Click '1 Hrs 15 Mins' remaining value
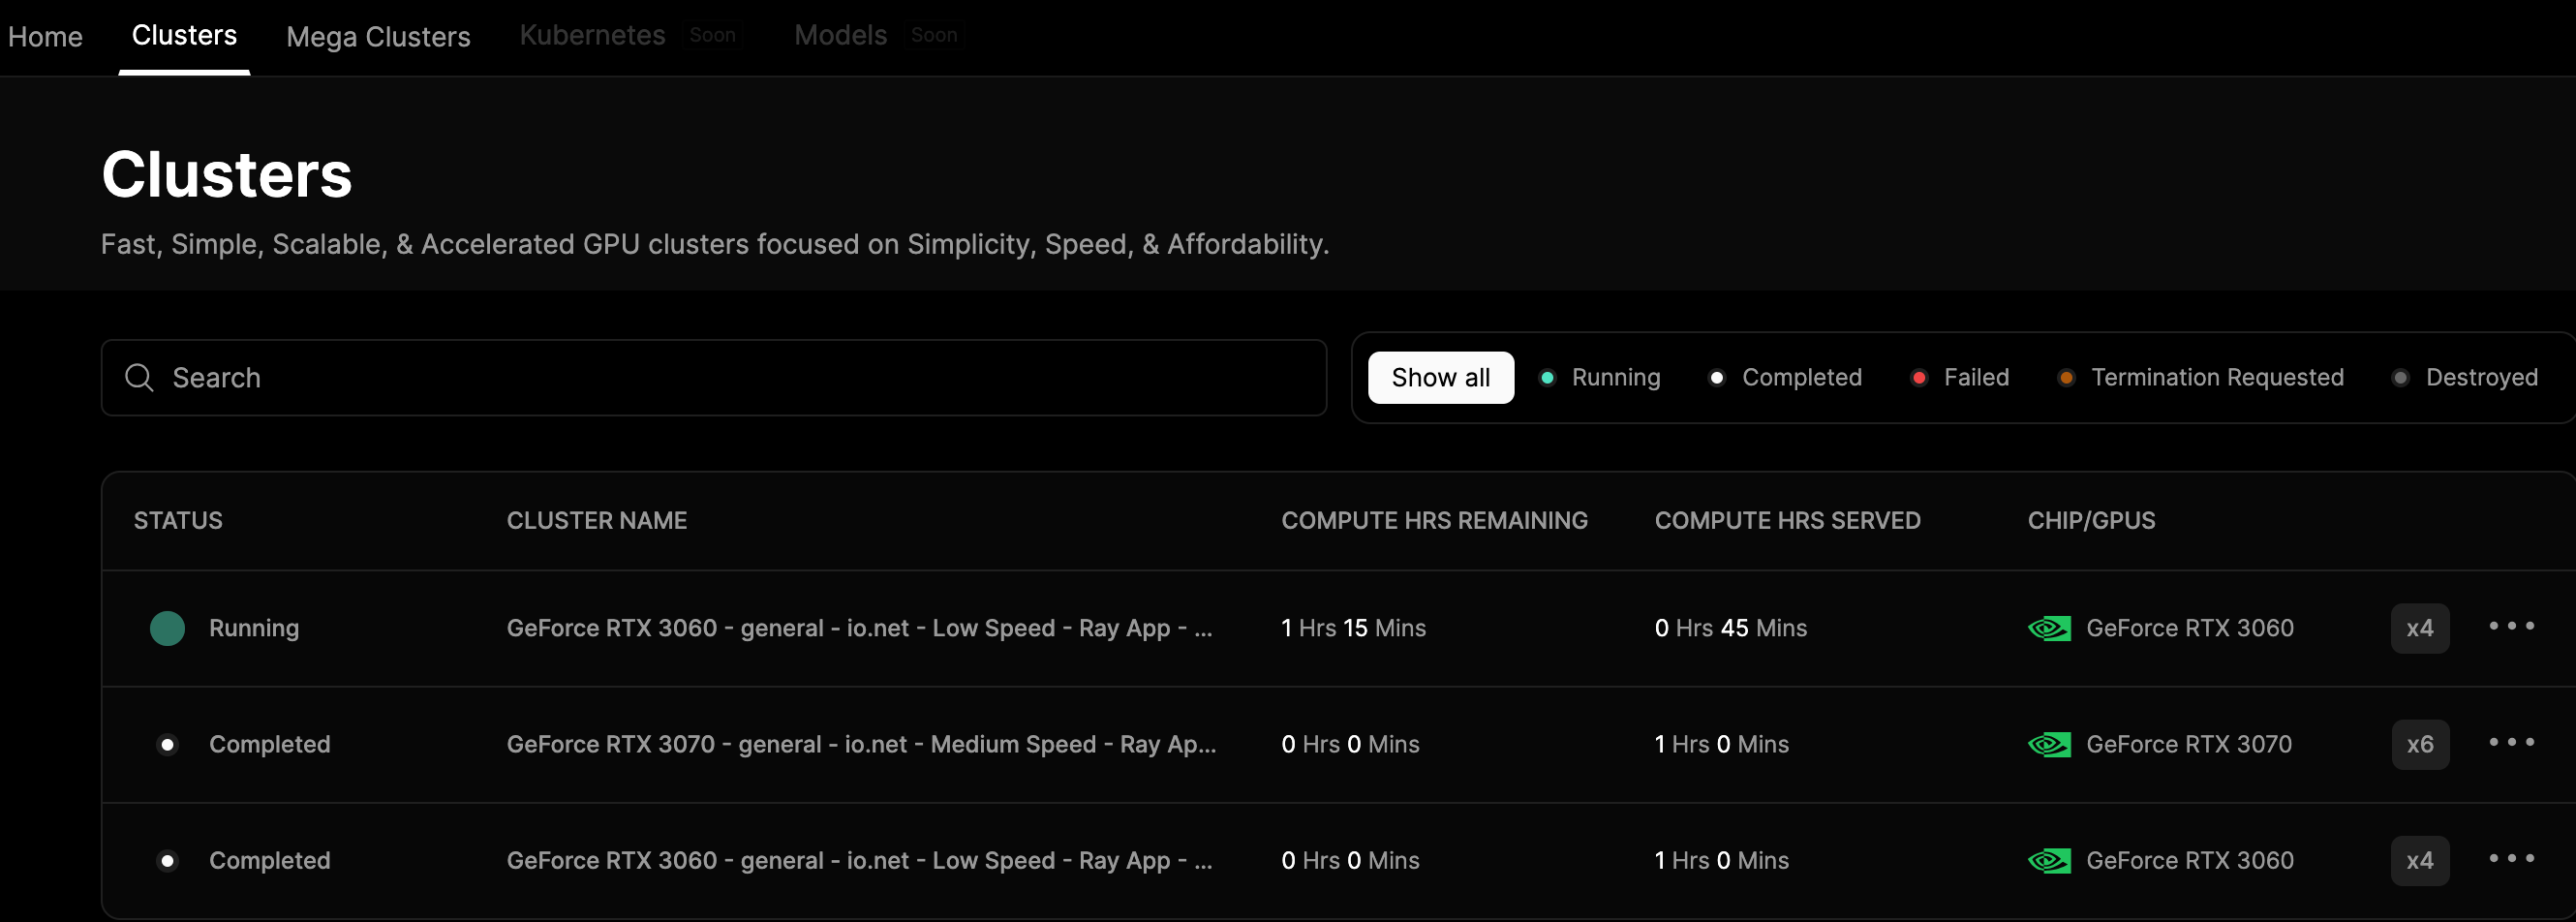This screenshot has height=922, width=2576. coord(1353,628)
